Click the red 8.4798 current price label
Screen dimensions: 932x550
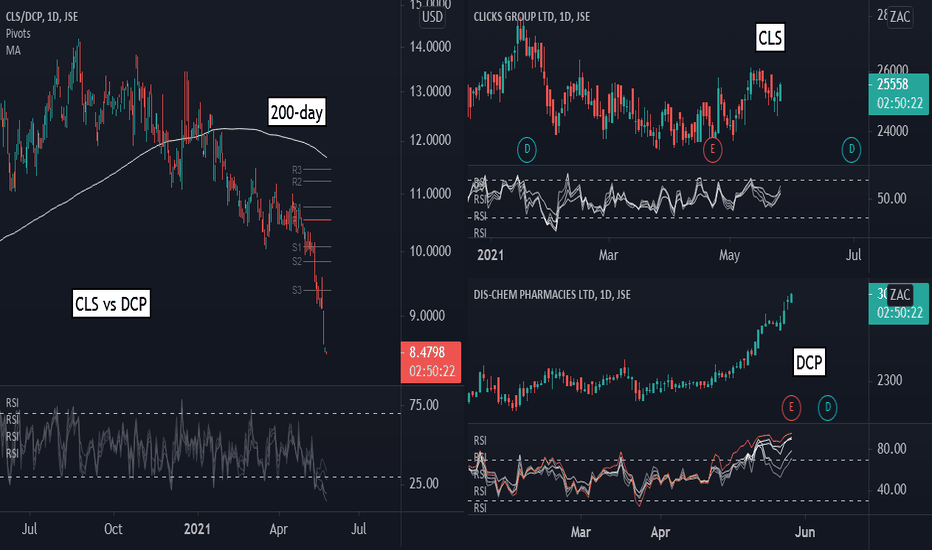click(432, 362)
